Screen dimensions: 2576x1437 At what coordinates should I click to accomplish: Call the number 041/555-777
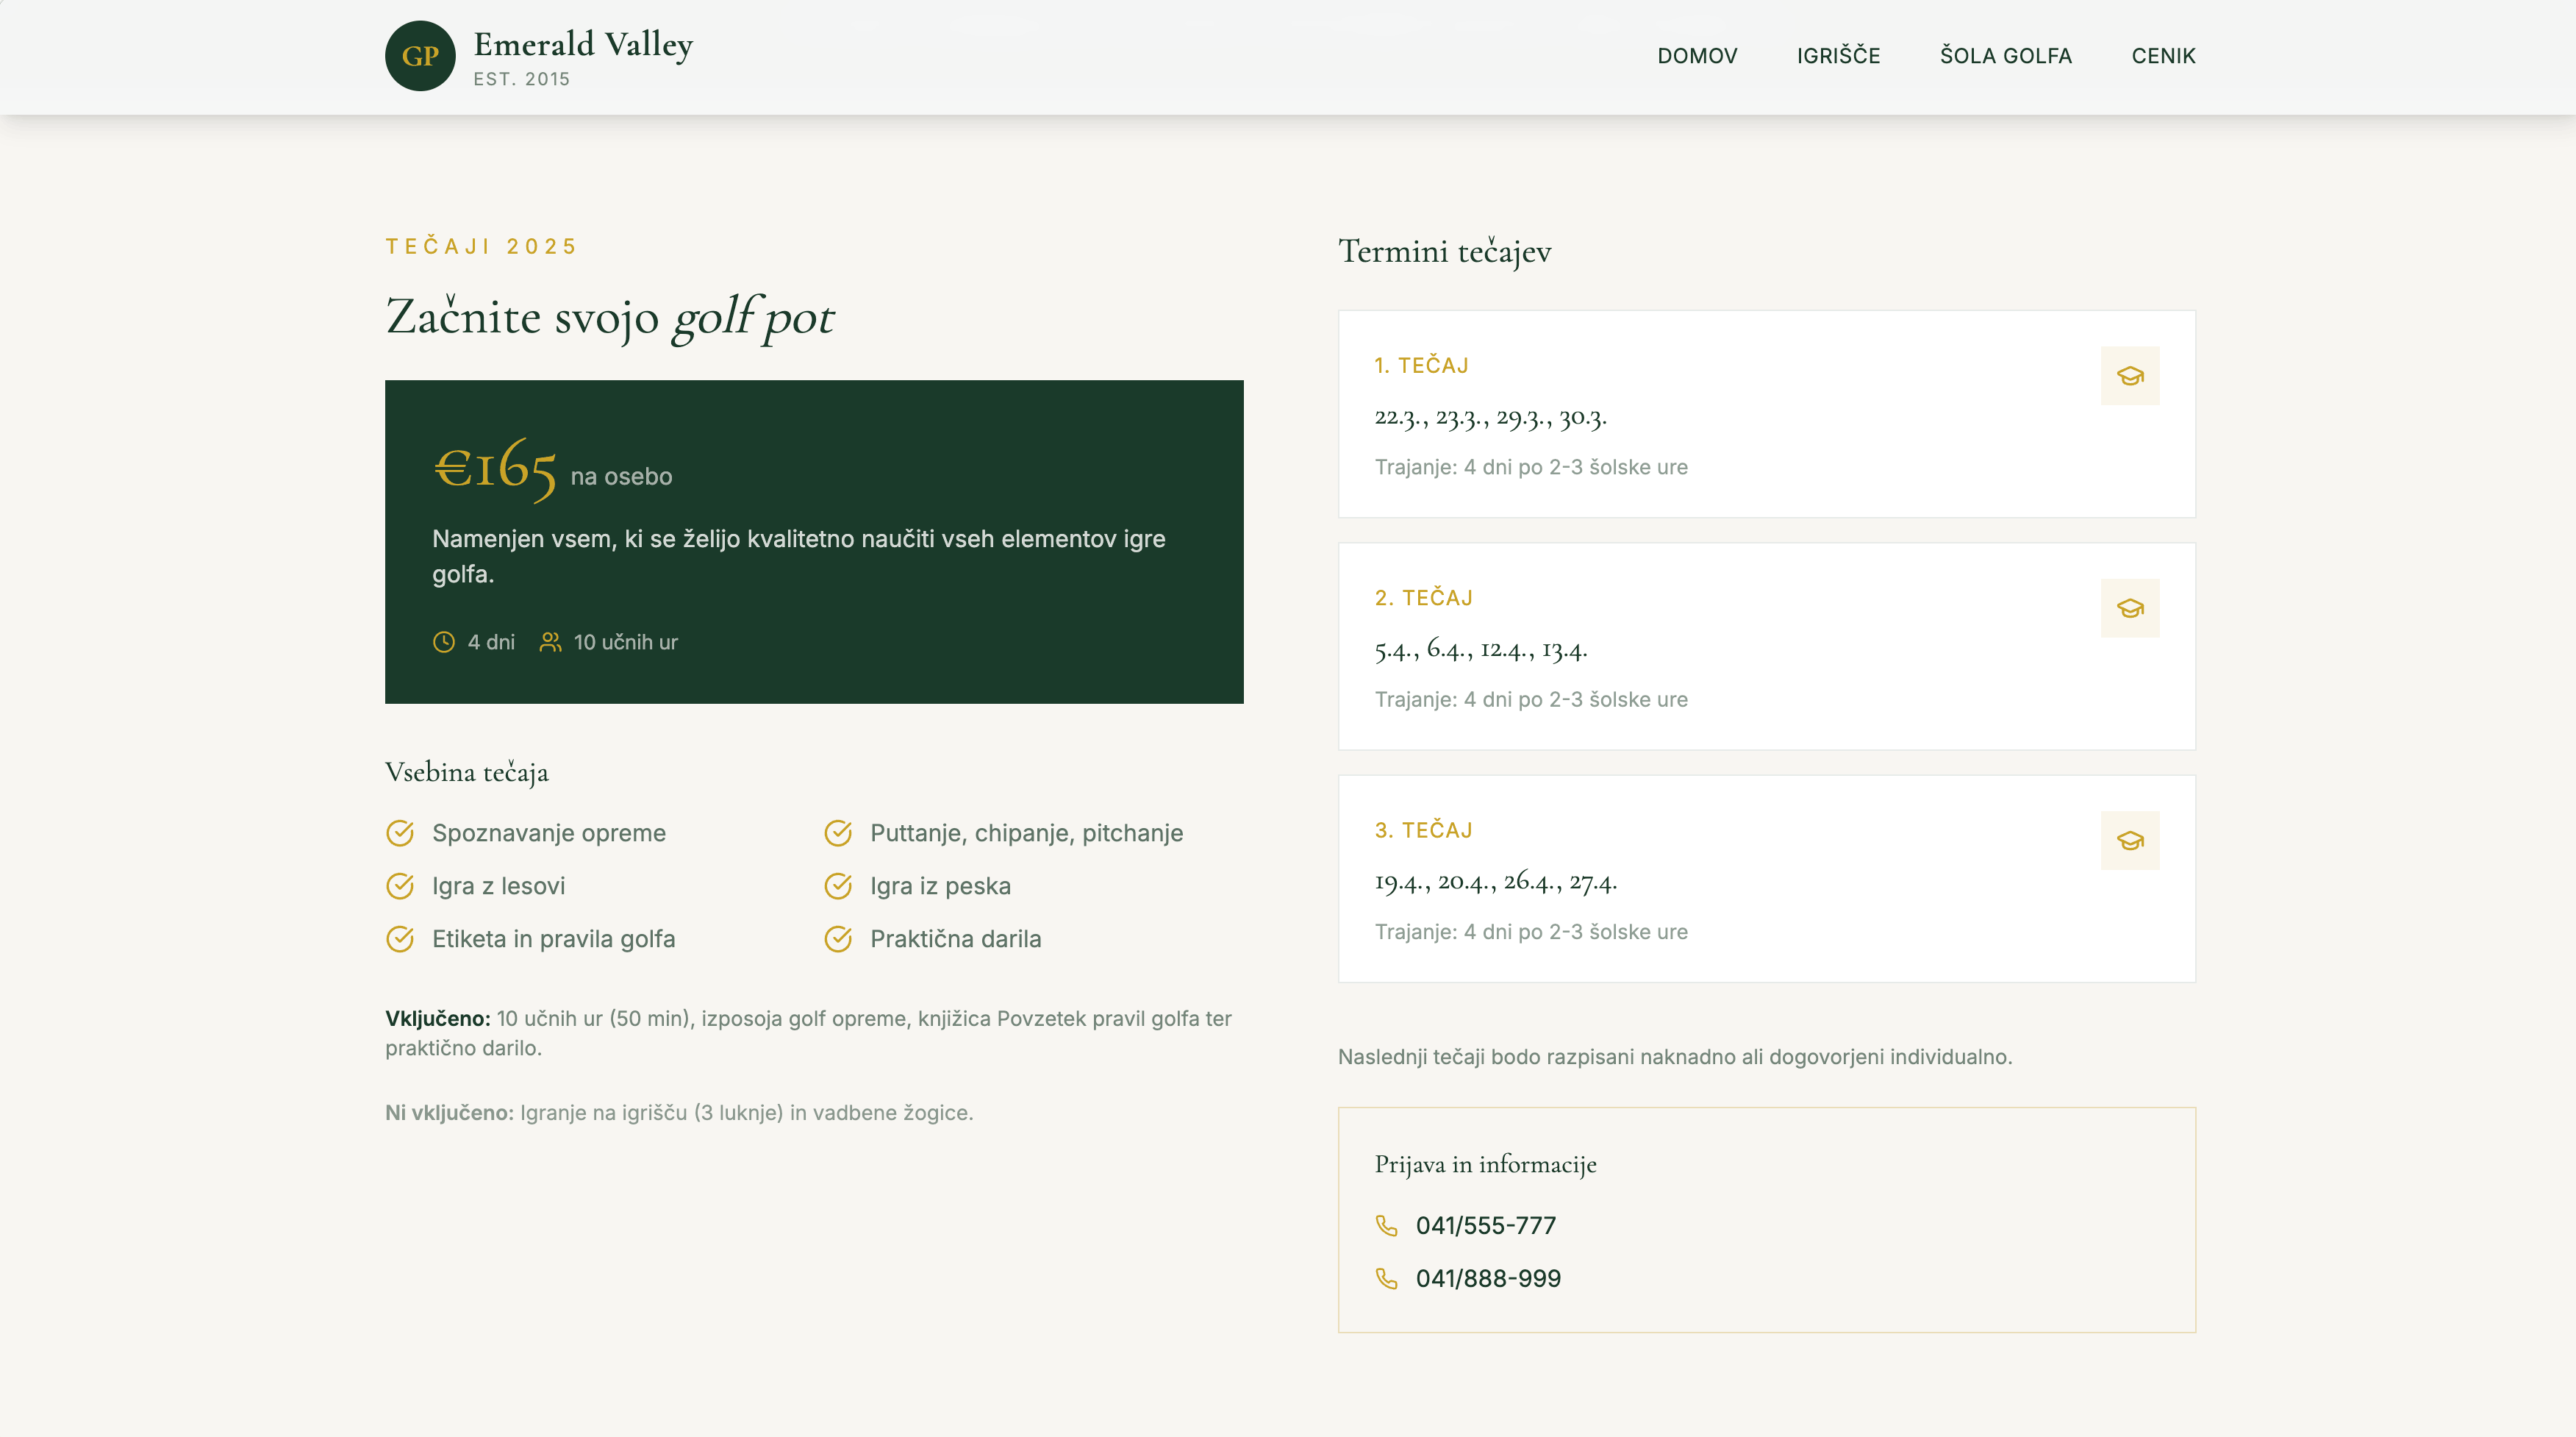point(1486,1225)
